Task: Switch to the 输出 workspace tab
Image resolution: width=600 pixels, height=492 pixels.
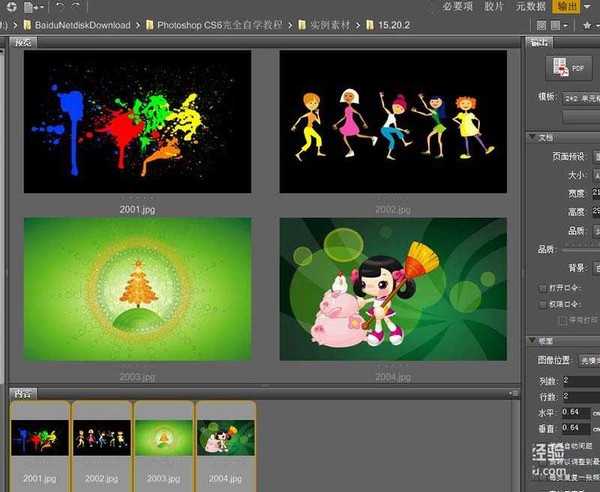Action: coord(567,6)
